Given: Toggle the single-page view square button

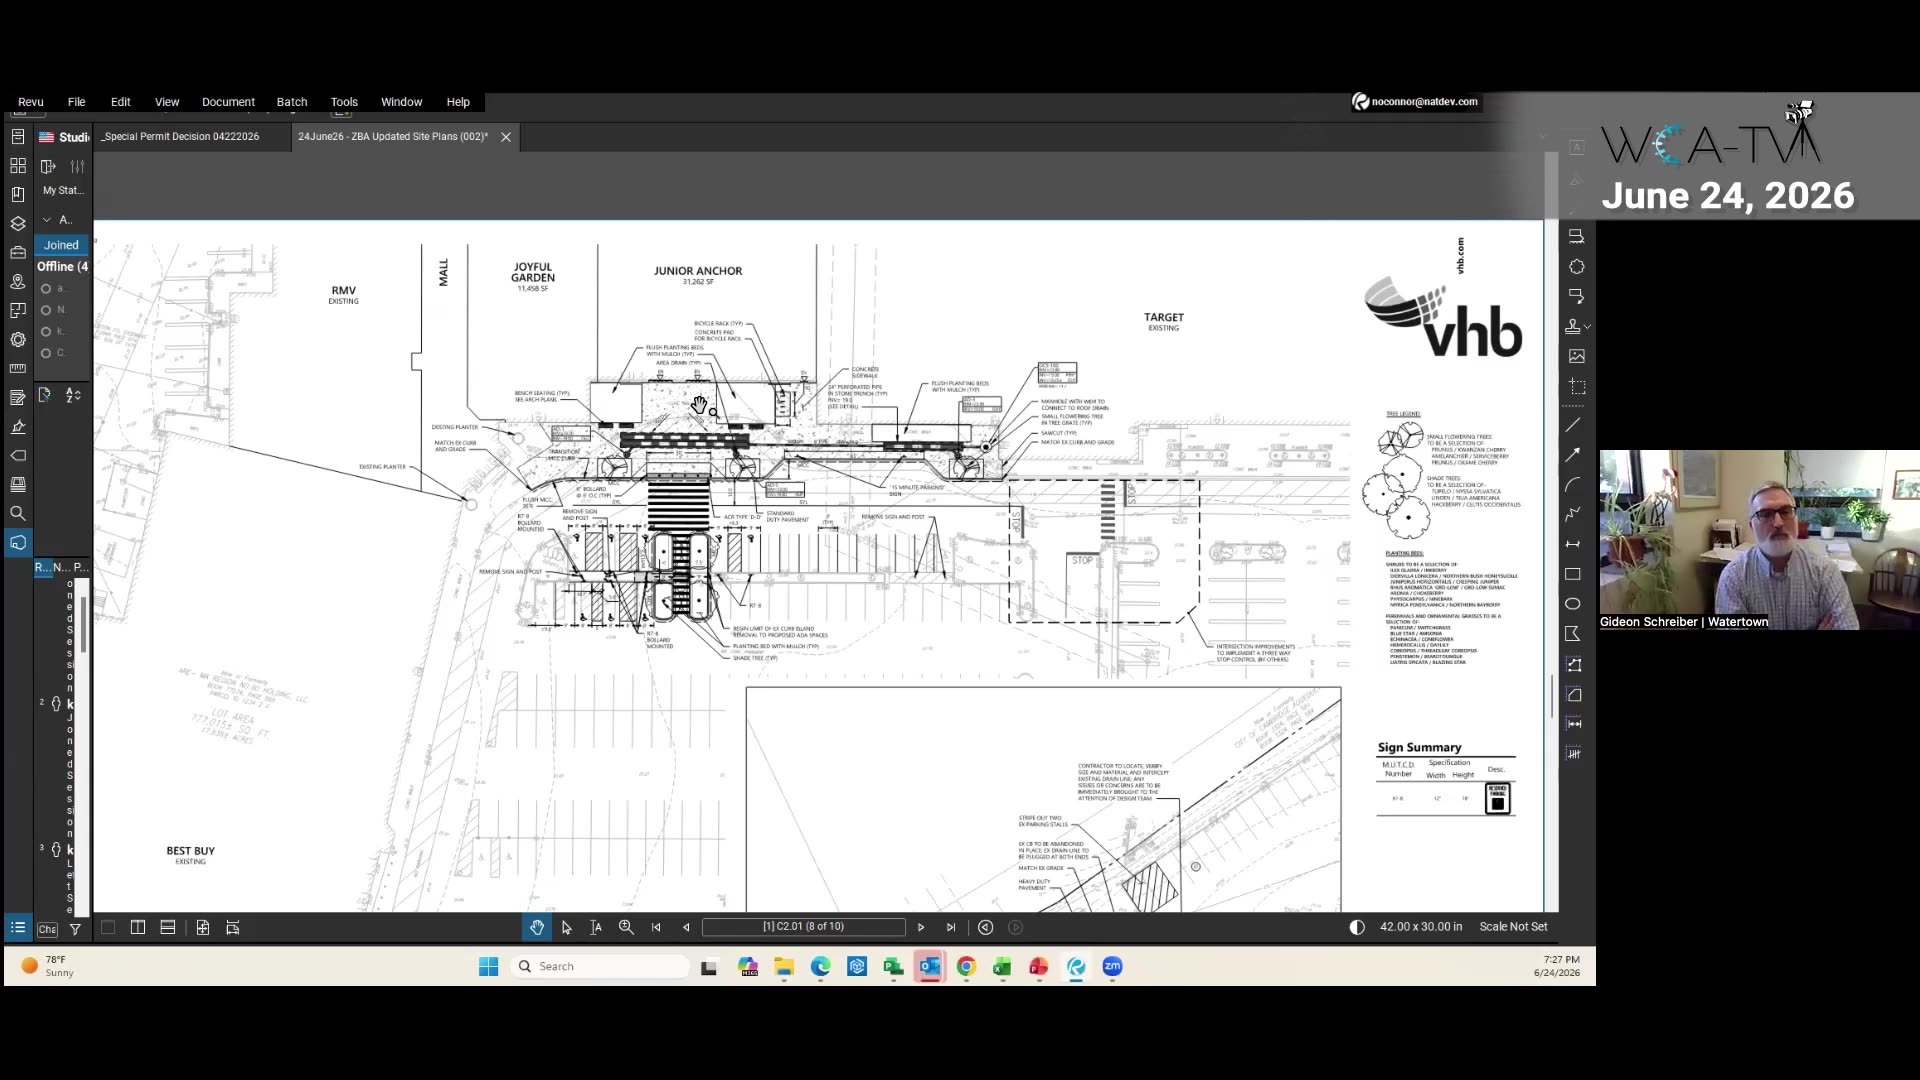Looking at the screenshot, I should 108,928.
